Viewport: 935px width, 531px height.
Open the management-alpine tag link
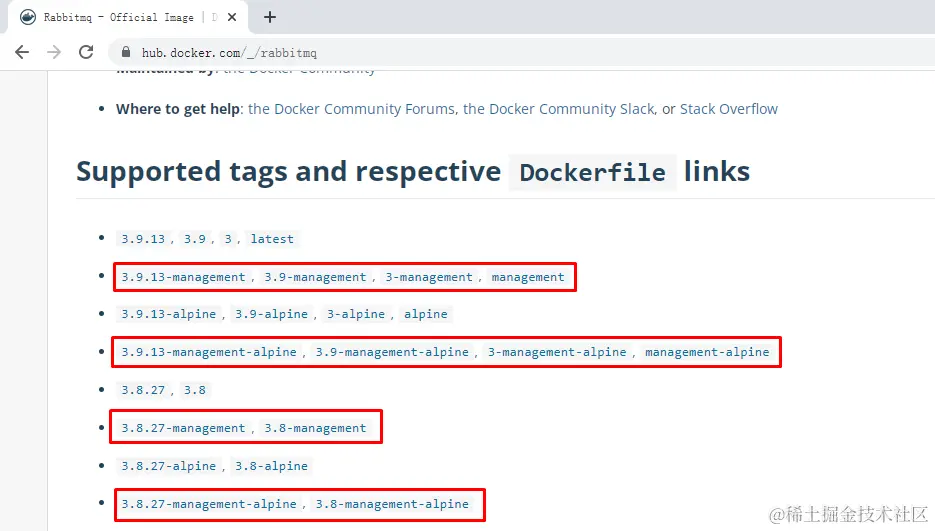(707, 352)
